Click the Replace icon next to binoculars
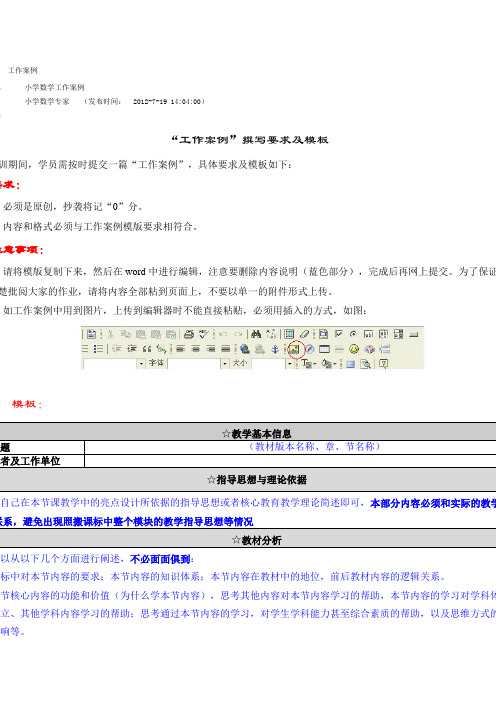This screenshot has width=496, height=702. point(271,334)
